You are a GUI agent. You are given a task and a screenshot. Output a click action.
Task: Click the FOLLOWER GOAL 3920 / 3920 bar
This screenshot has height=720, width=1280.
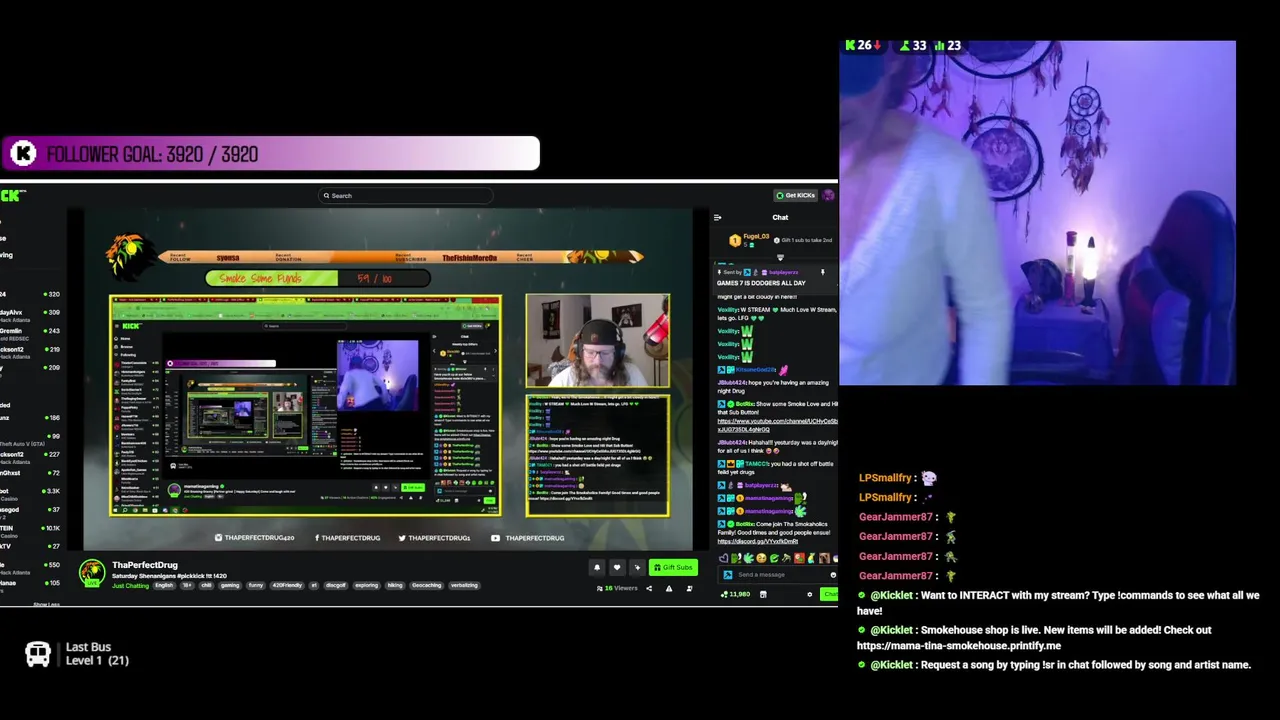point(270,154)
